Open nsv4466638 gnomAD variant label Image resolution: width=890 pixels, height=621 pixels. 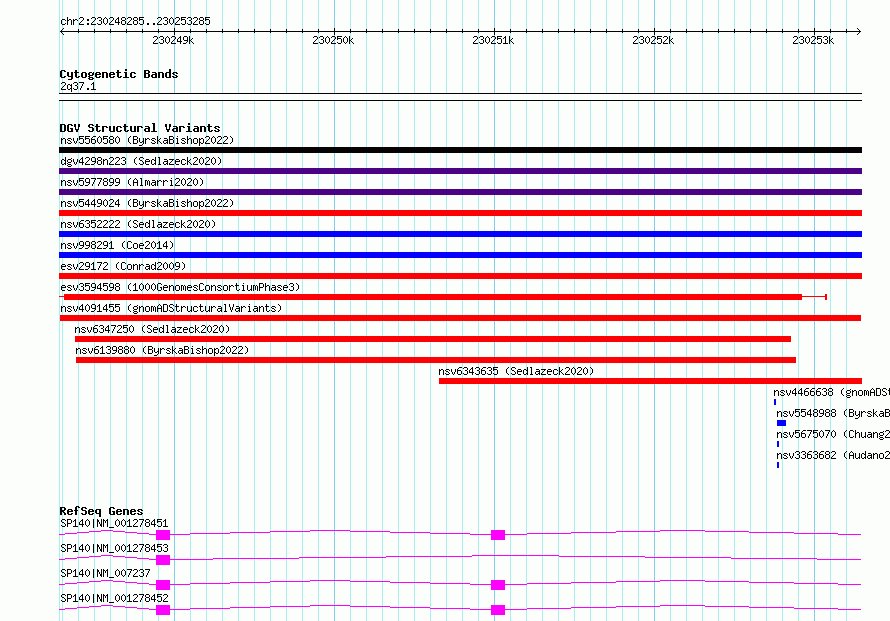[831, 392]
